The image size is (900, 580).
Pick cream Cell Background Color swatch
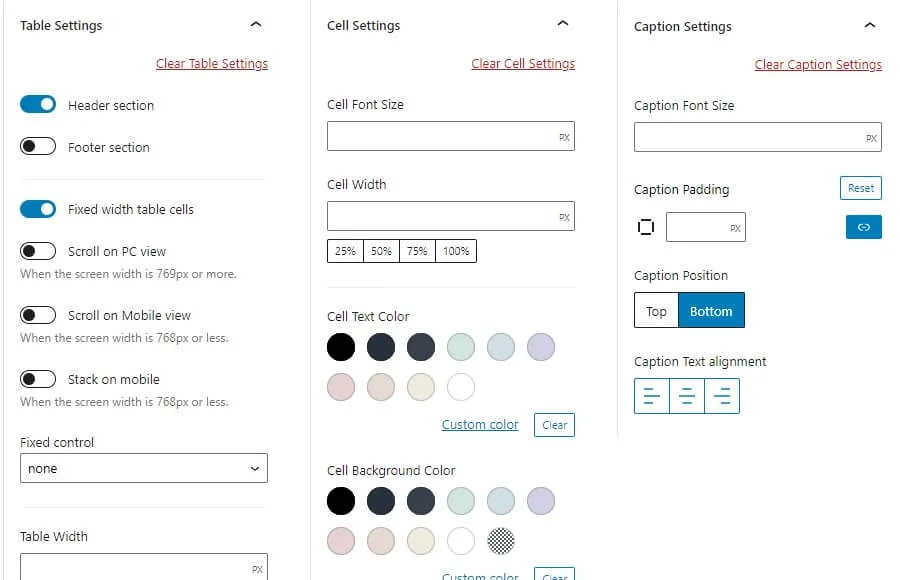[x=421, y=541]
